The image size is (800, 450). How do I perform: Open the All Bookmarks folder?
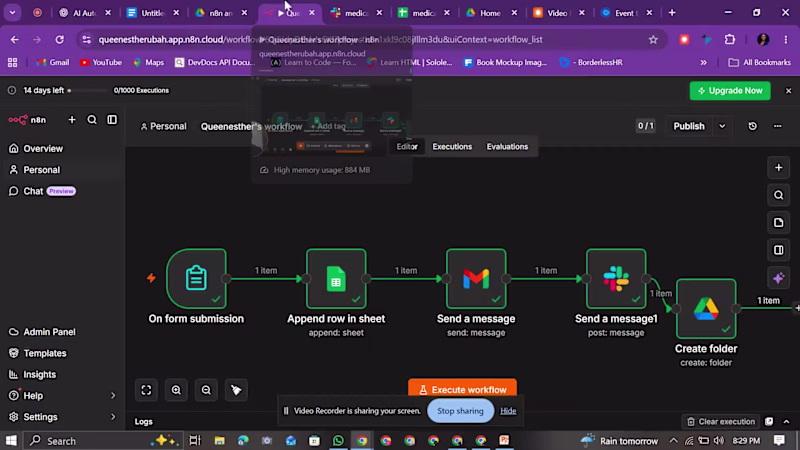pyautogui.click(x=760, y=62)
